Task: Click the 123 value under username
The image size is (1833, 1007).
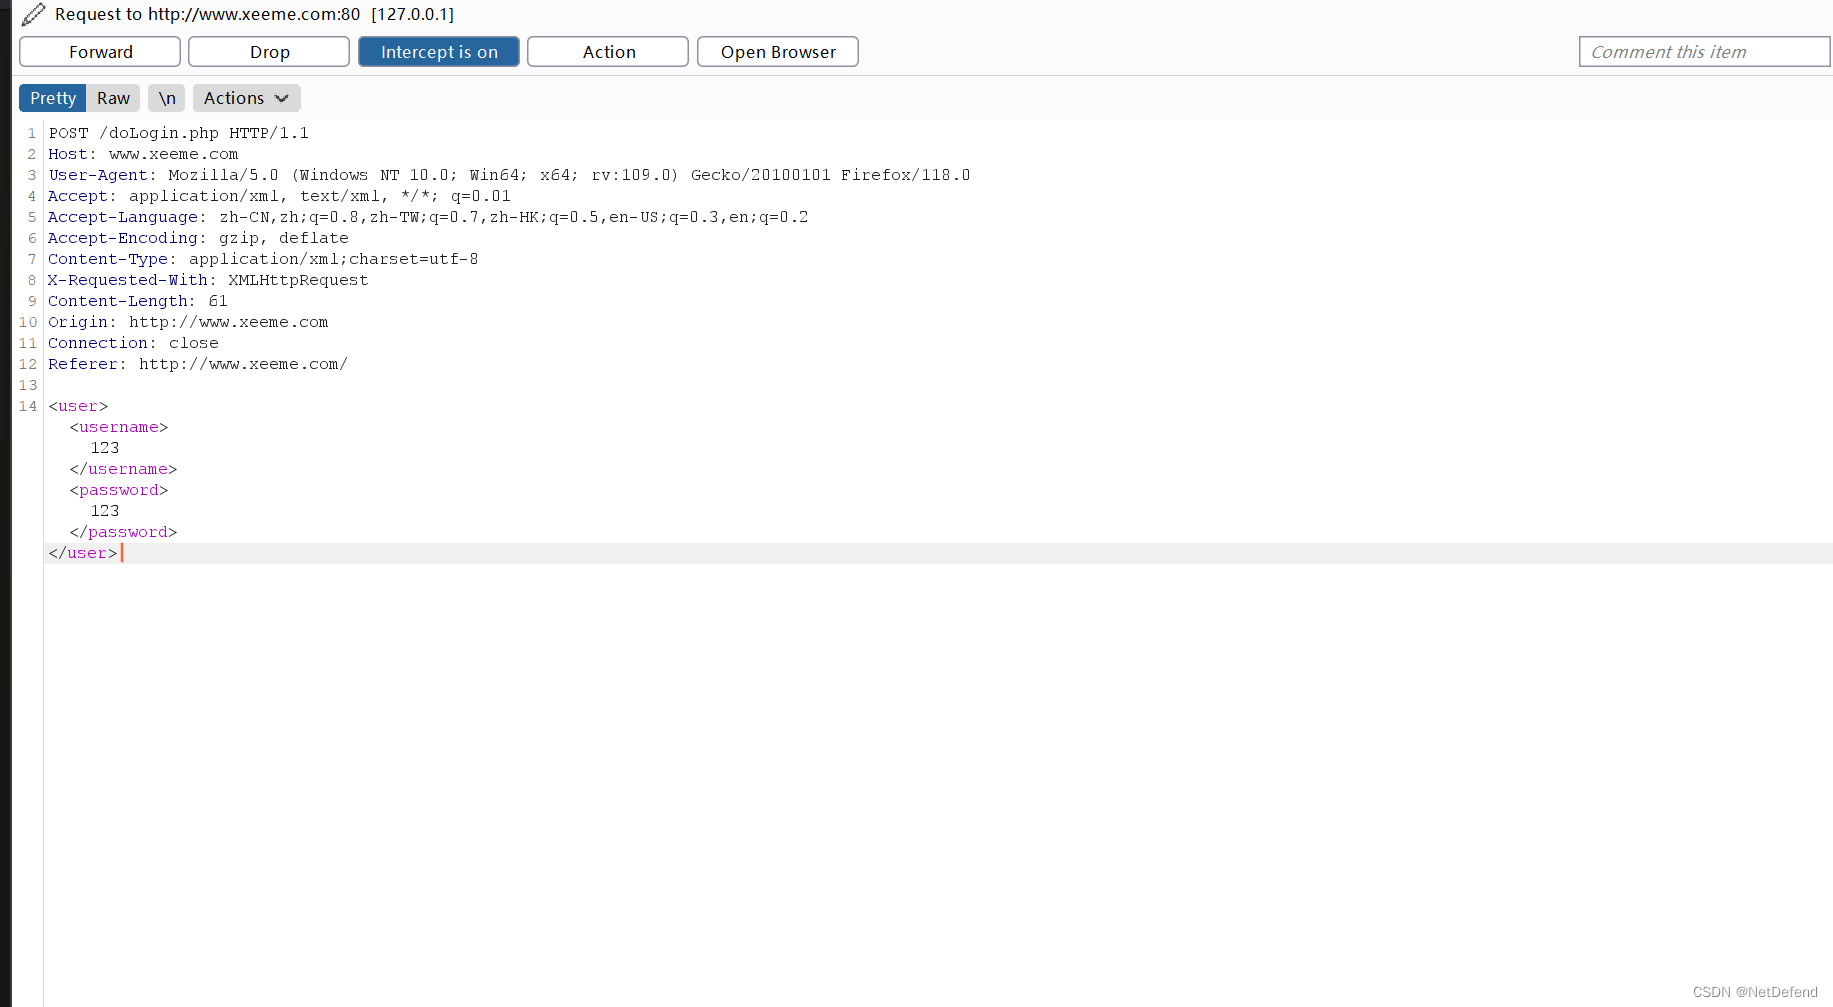Action: coord(105,448)
